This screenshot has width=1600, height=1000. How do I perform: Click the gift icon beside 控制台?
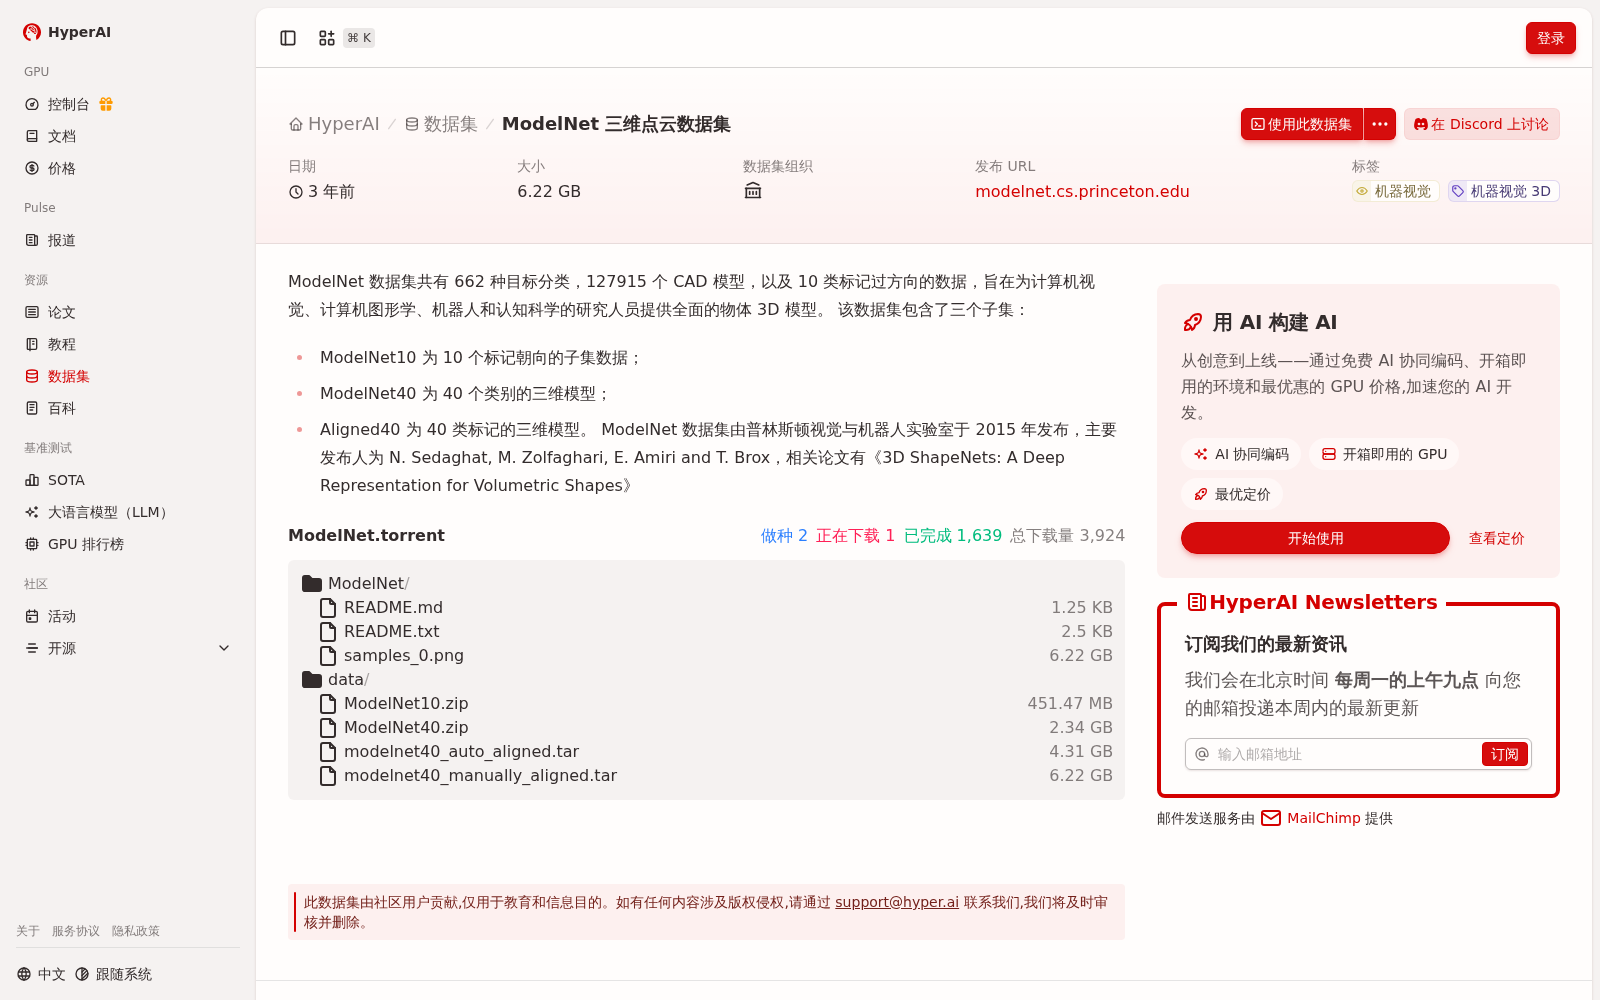coord(106,104)
